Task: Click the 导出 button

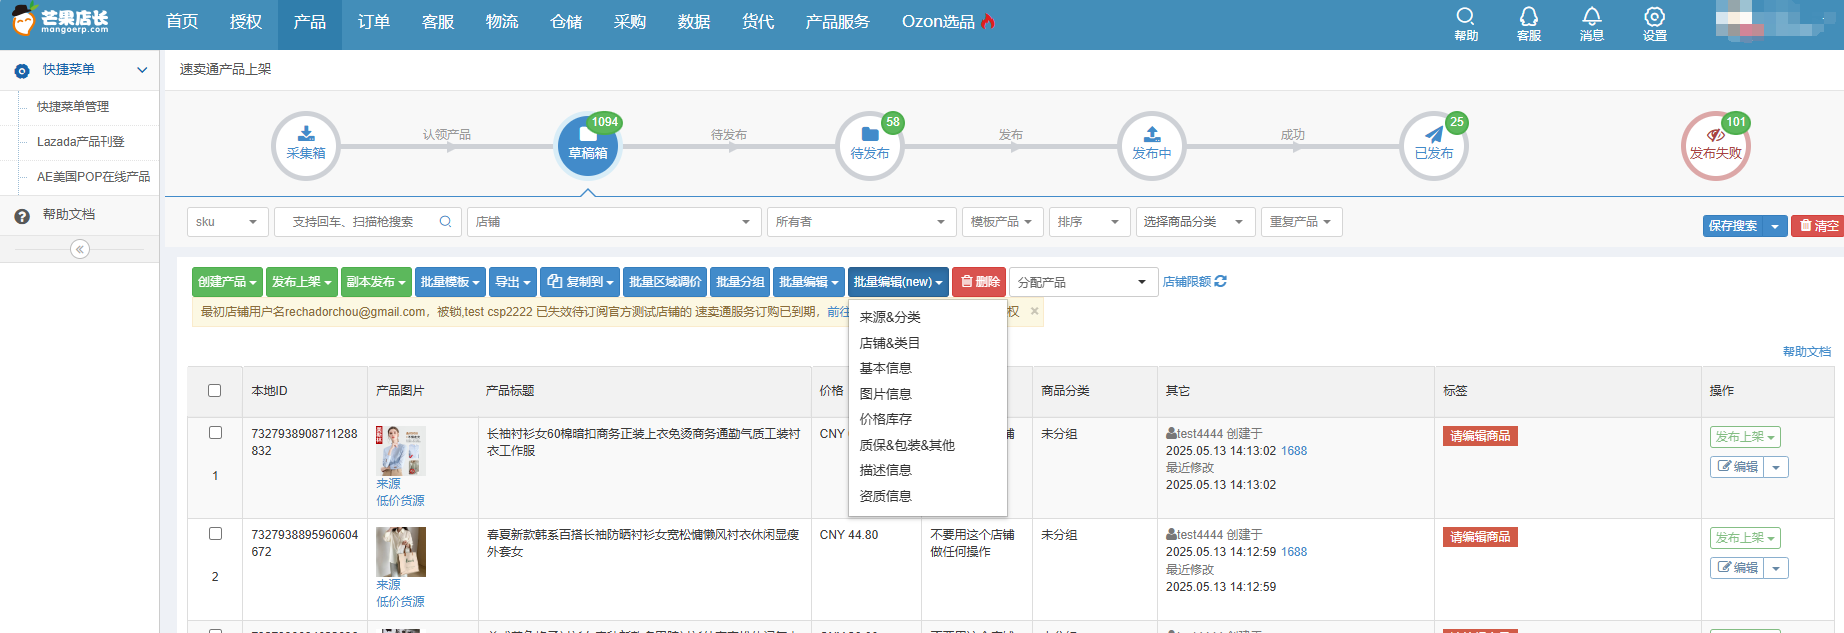Action: (513, 282)
